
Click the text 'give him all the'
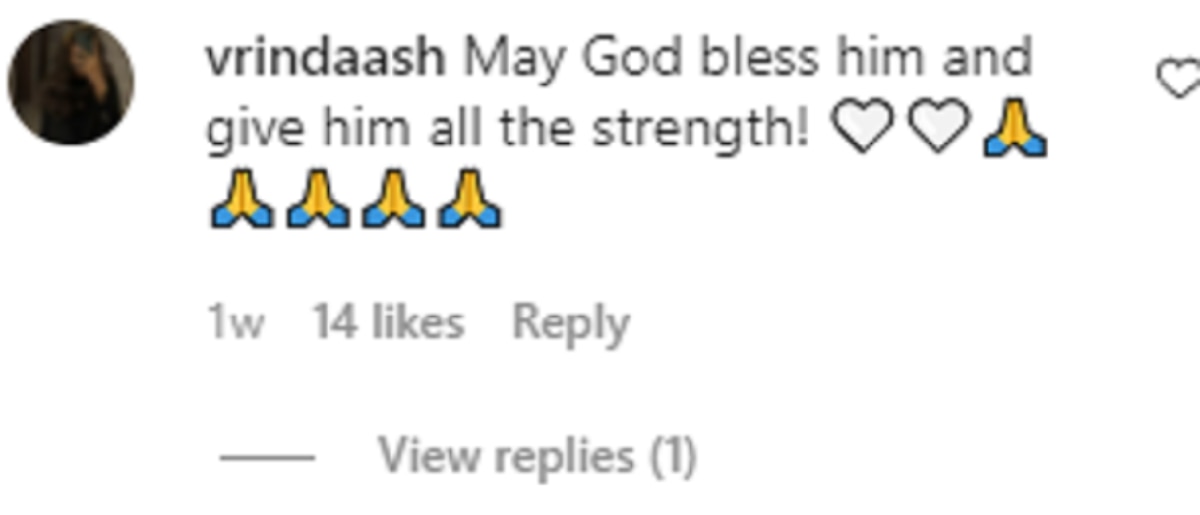(392, 132)
